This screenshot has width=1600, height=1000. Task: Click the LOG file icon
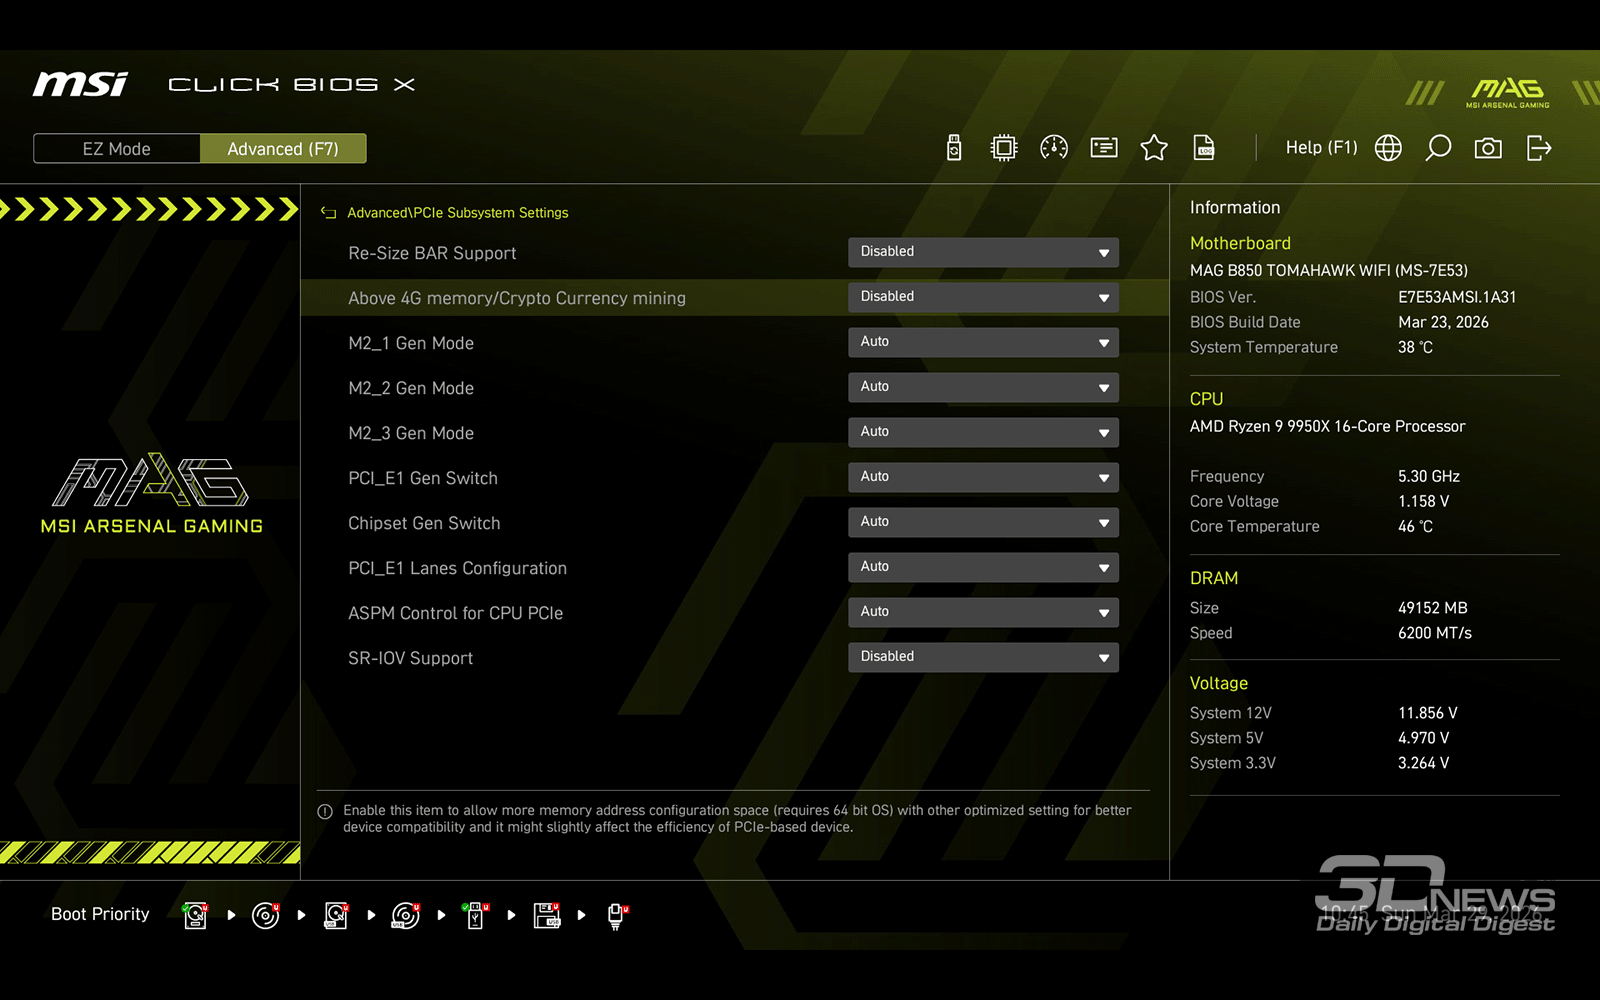pos(1204,148)
